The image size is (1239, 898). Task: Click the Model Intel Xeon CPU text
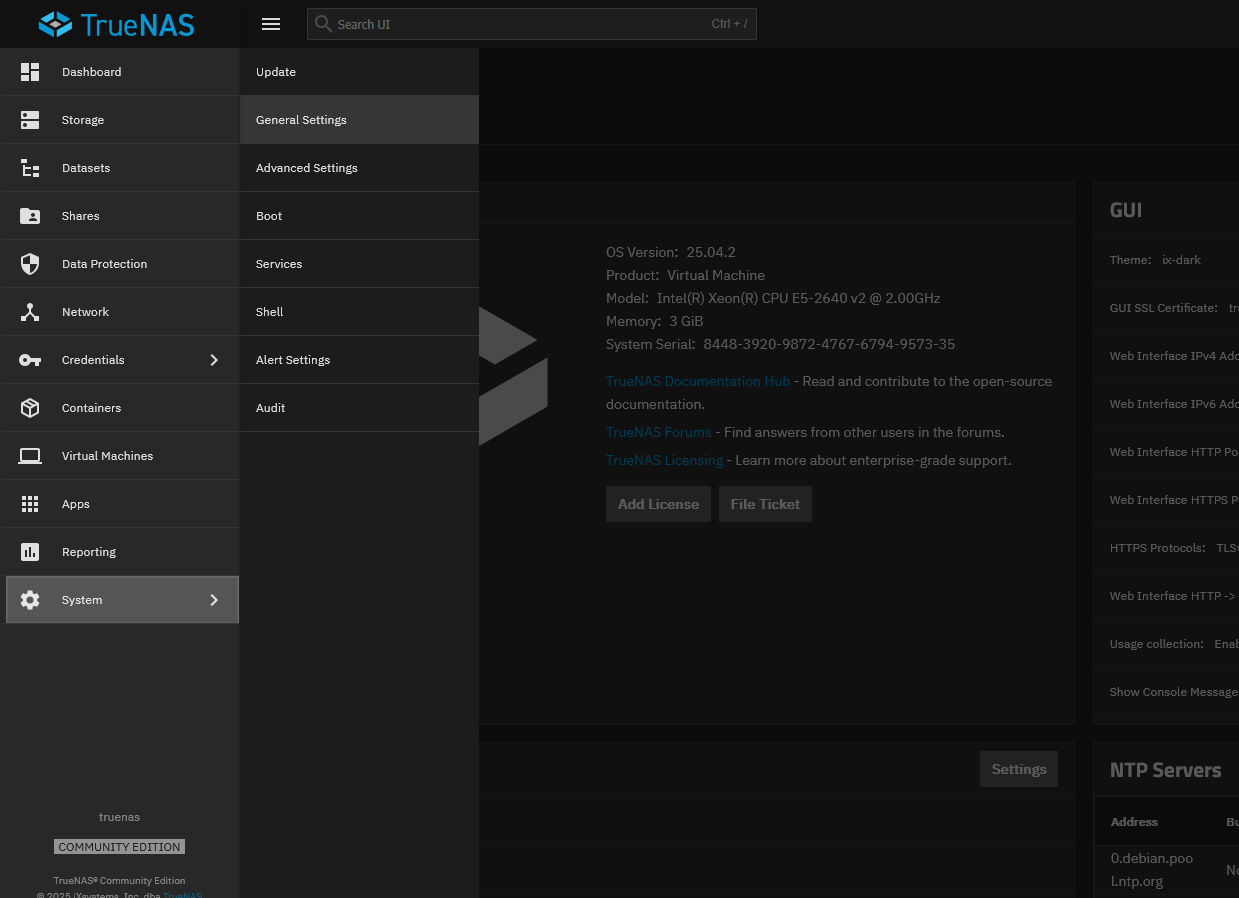coord(773,298)
